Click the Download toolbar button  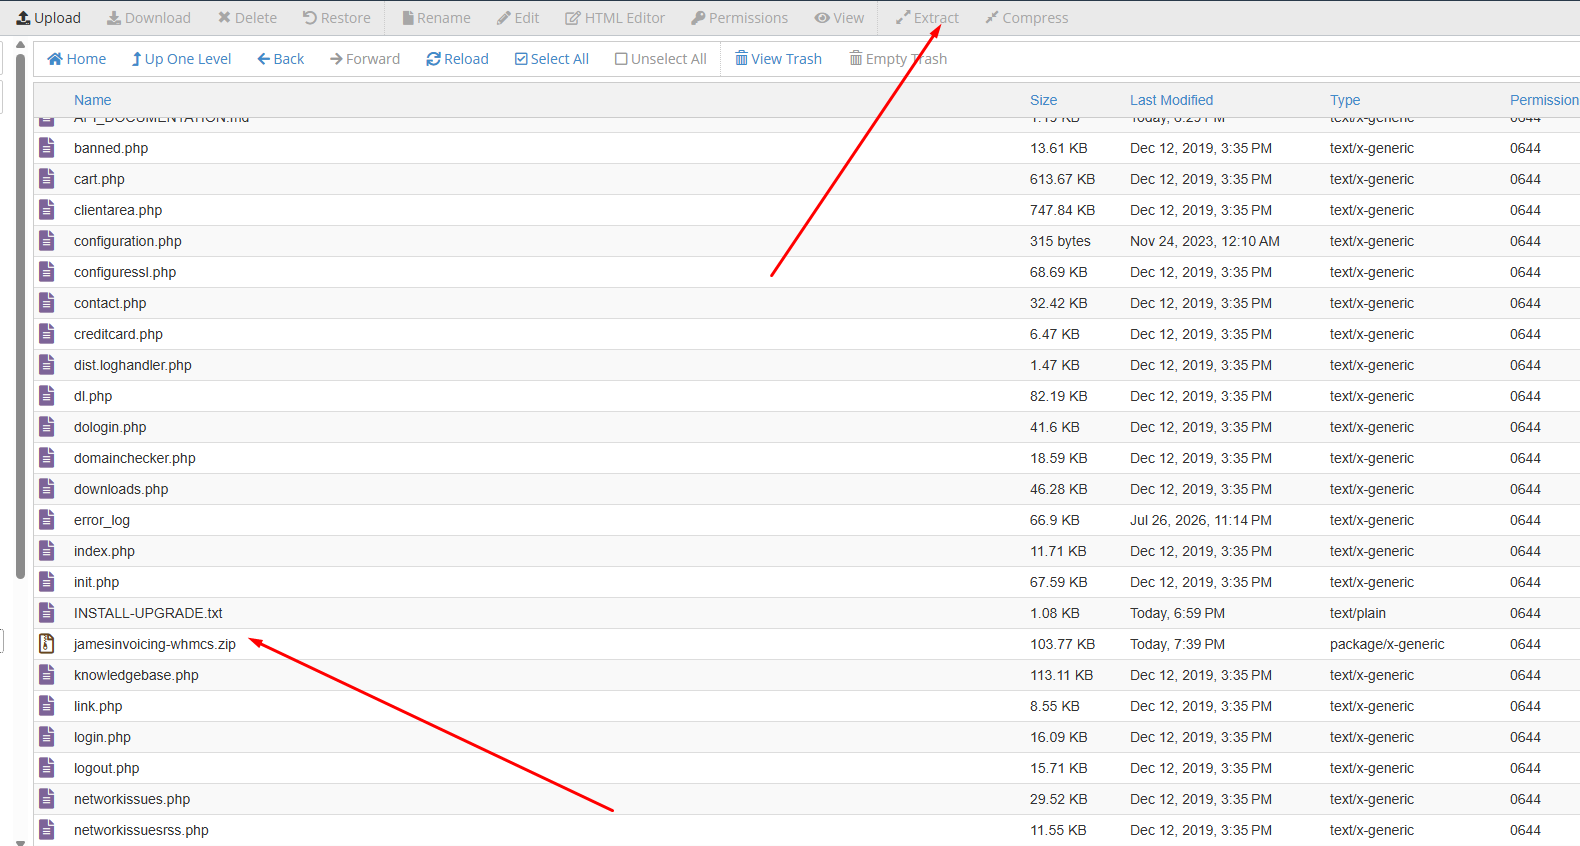coord(149,18)
